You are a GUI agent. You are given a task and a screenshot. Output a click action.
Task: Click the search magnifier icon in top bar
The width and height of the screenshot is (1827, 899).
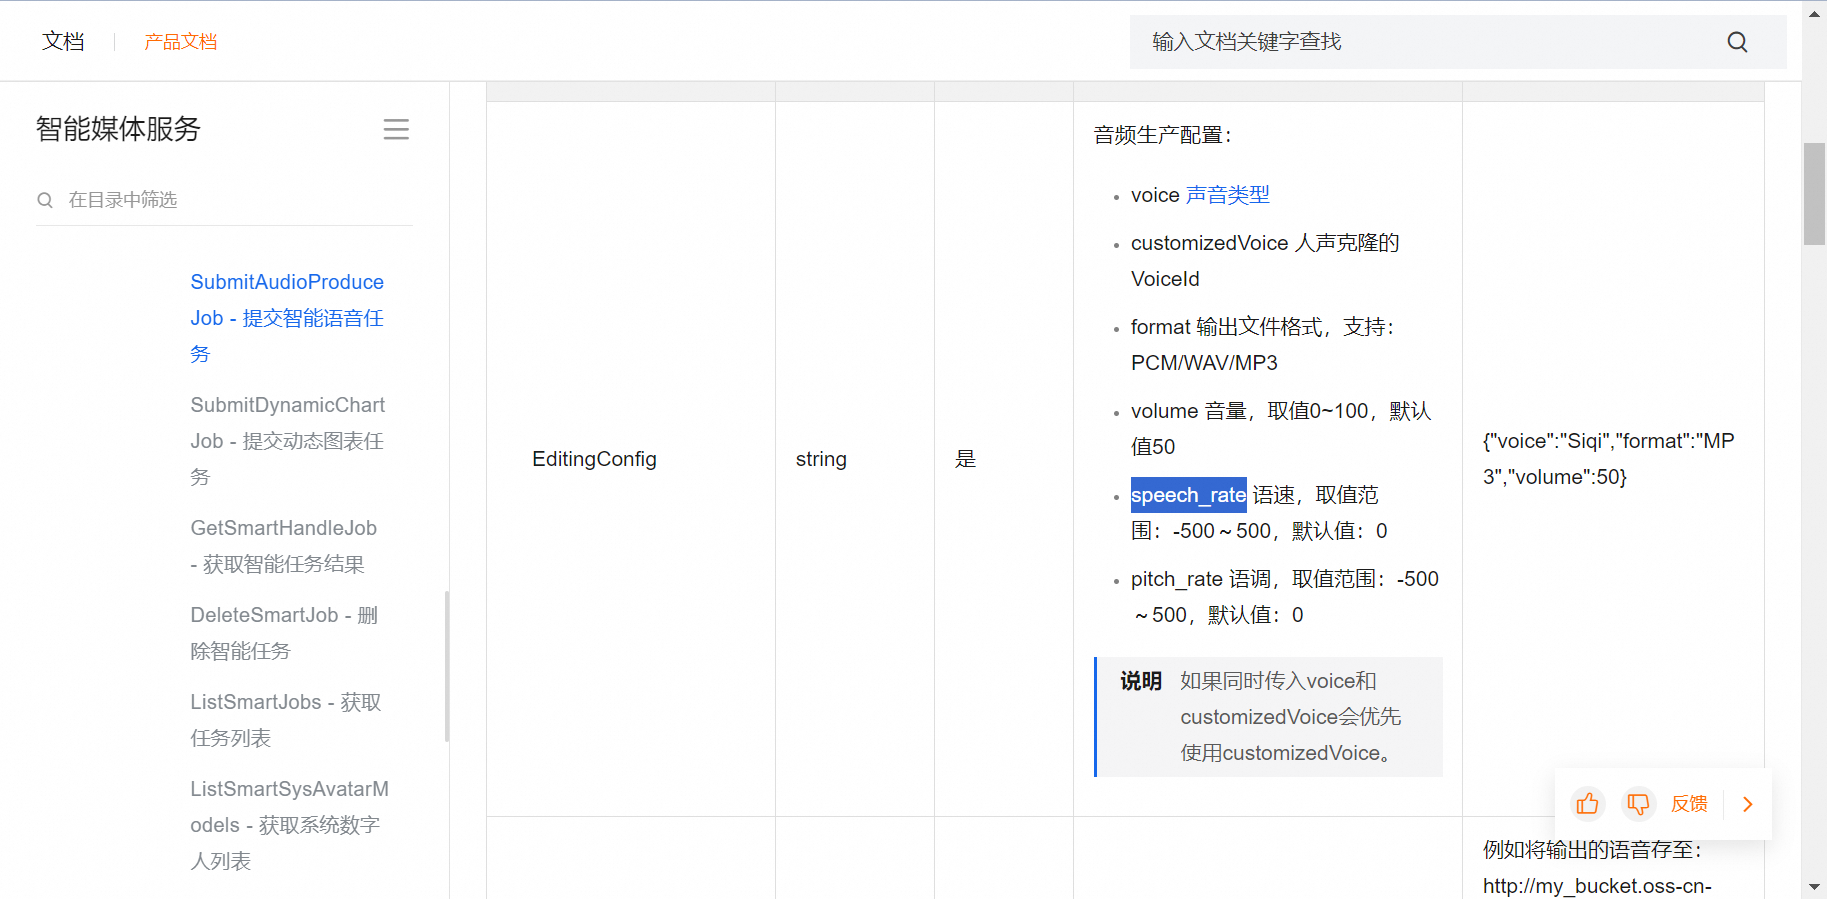[1737, 42]
